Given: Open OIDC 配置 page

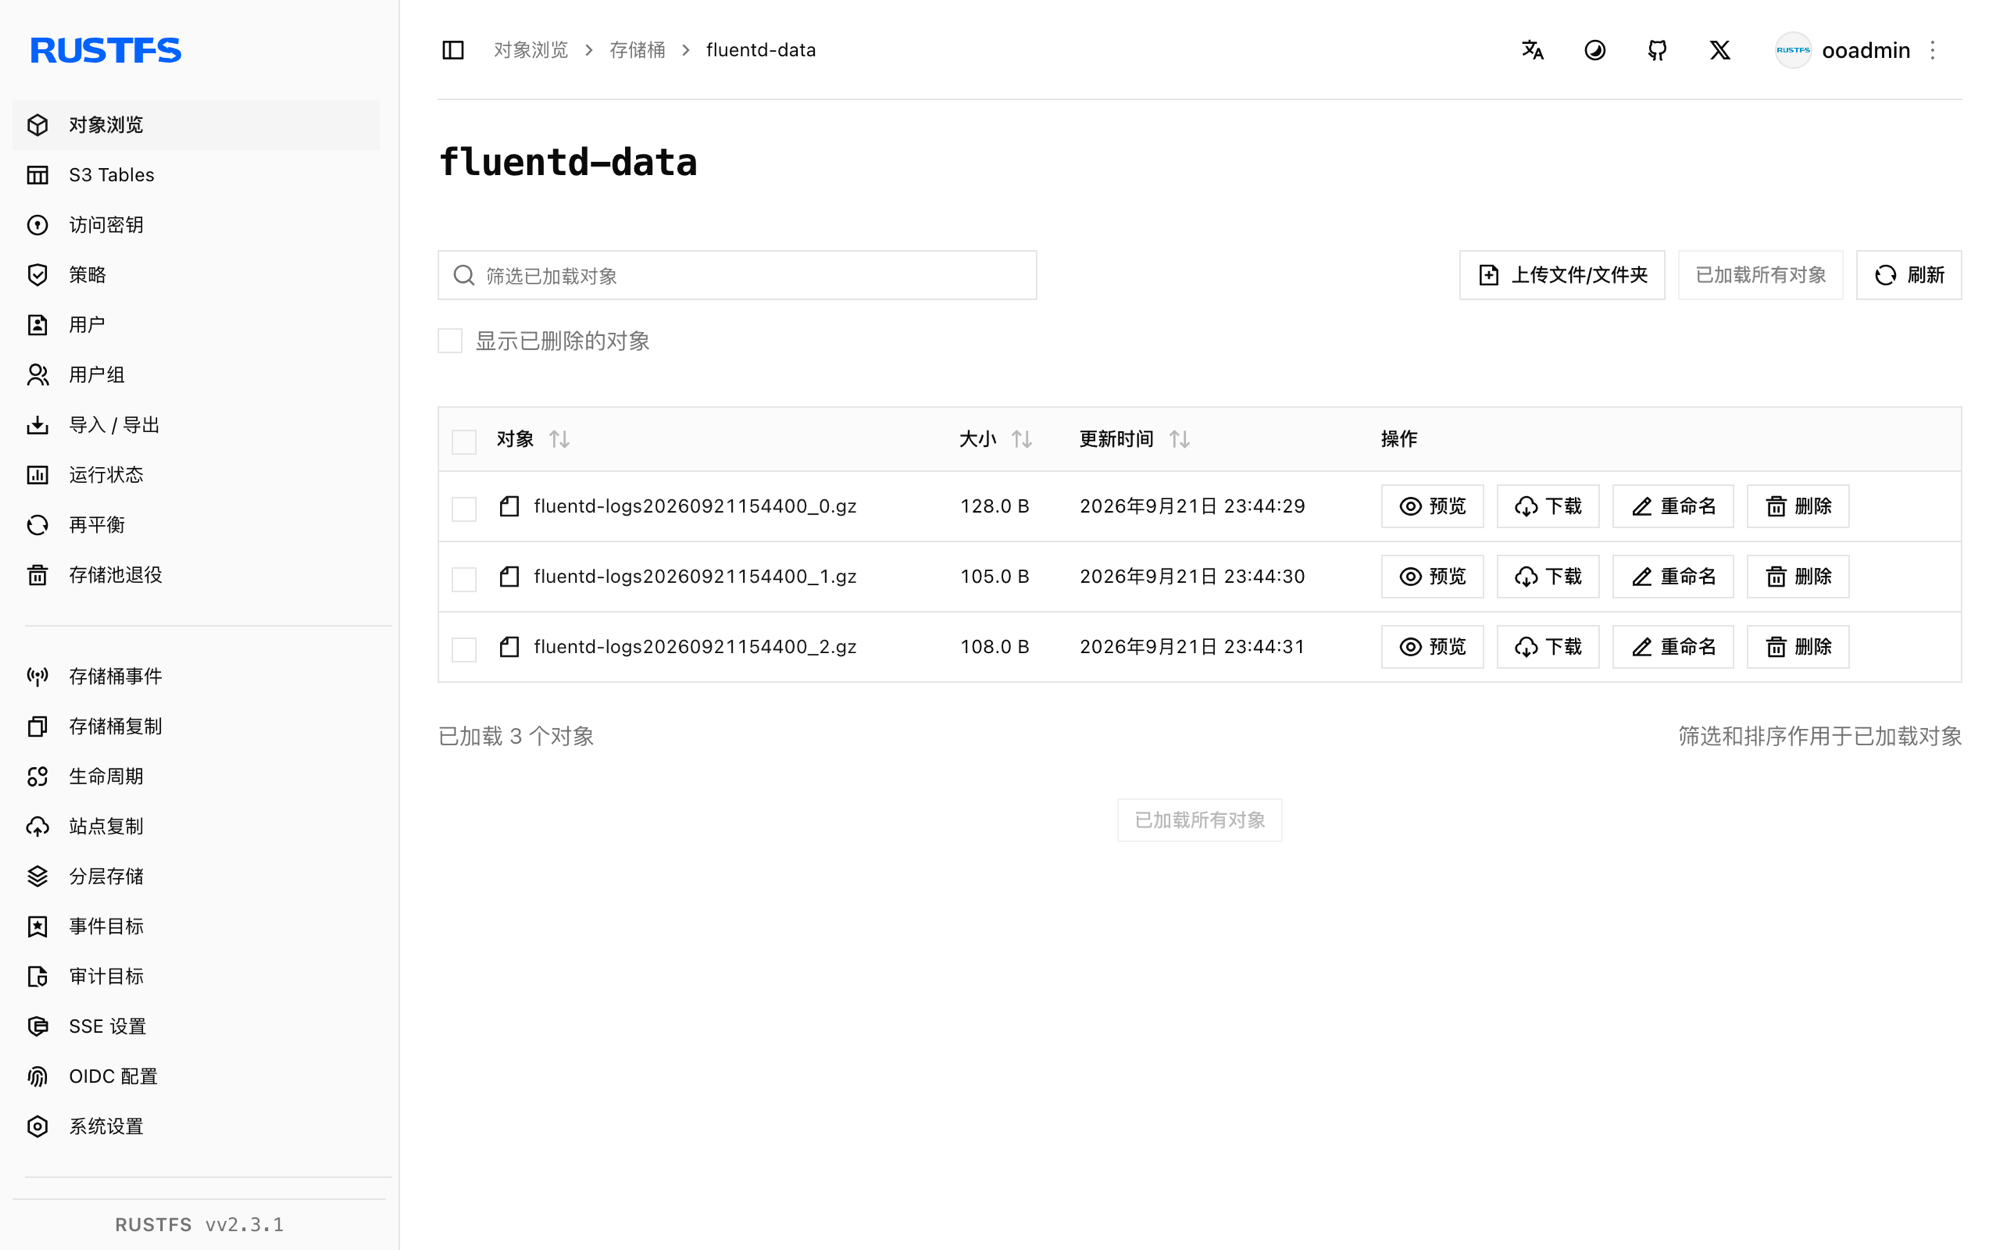Looking at the screenshot, I should pyautogui.click(x=196, y=1077).
